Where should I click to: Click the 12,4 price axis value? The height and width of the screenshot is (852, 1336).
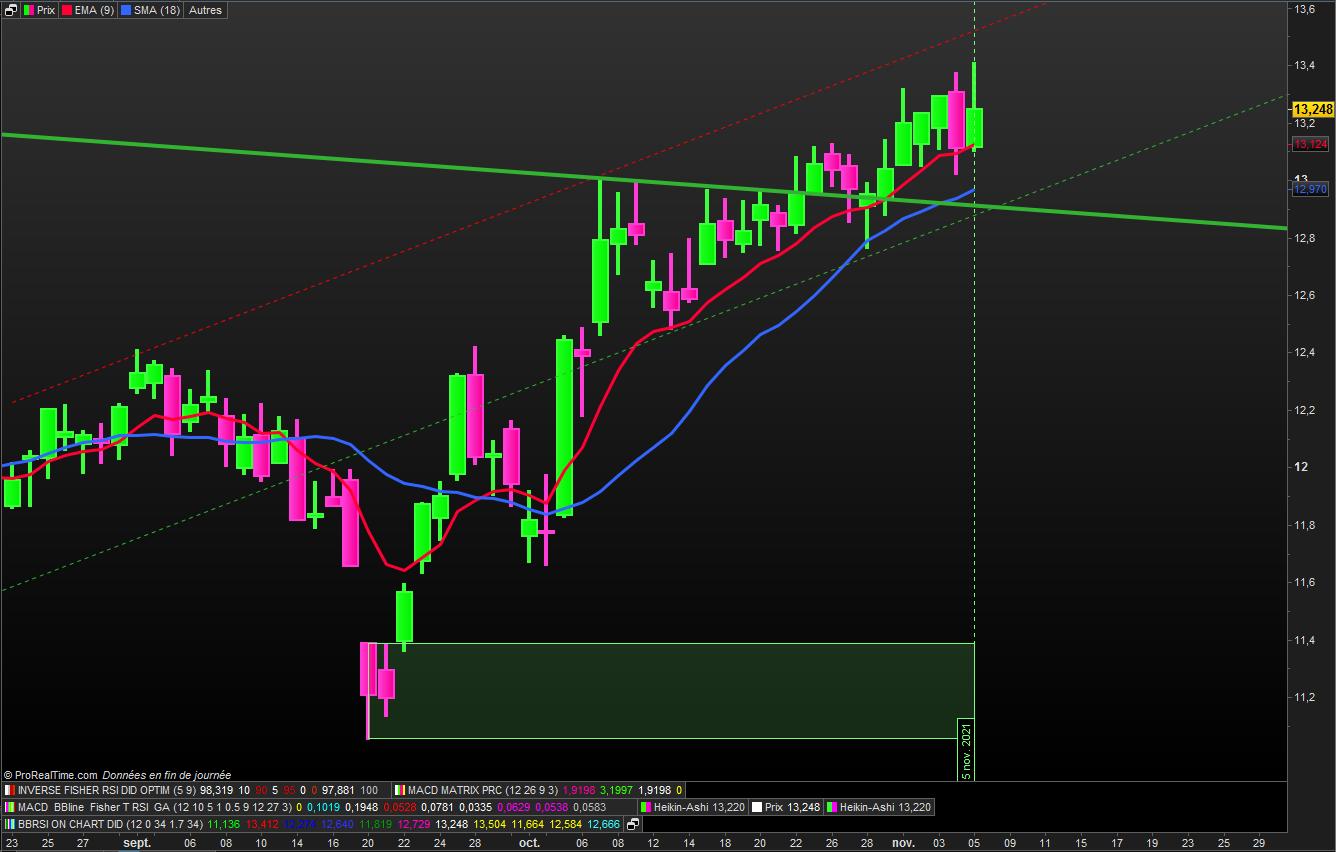coord(1304,353)
